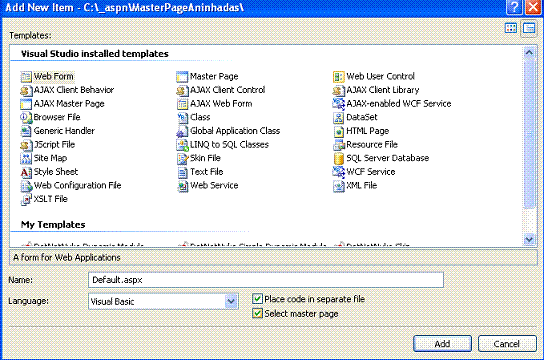Pick the Text File icon
This screenshot has width=544, height=360.
pos(182,172)
